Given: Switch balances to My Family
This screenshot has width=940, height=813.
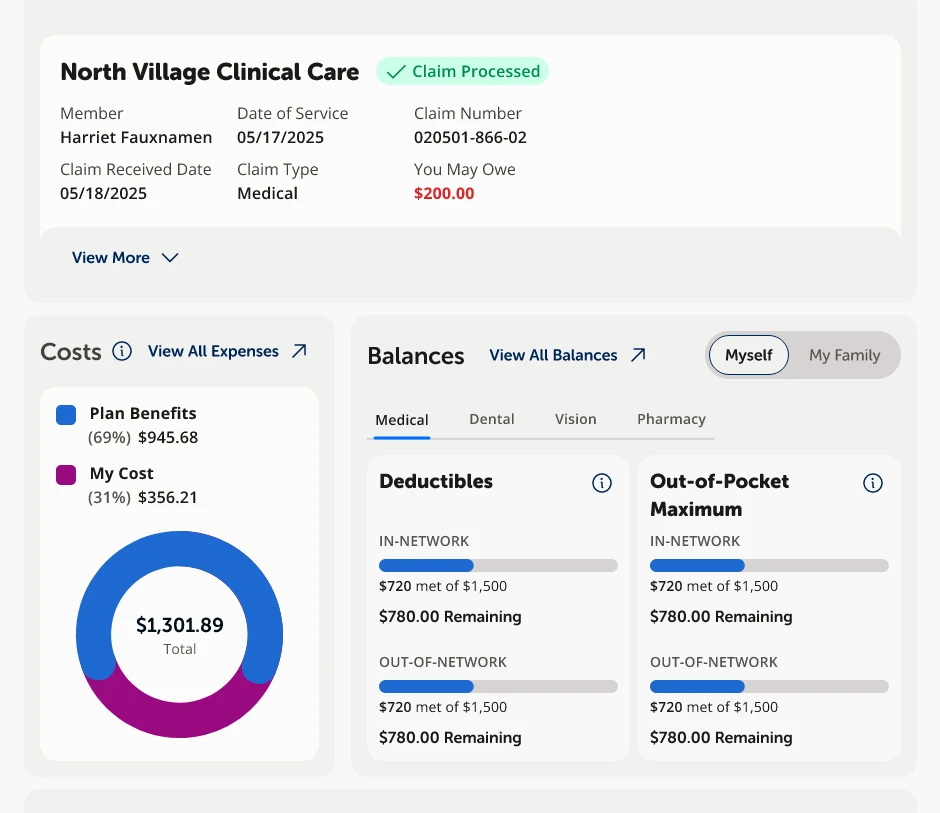Looking at the screenshot, I should click(845, 355).
